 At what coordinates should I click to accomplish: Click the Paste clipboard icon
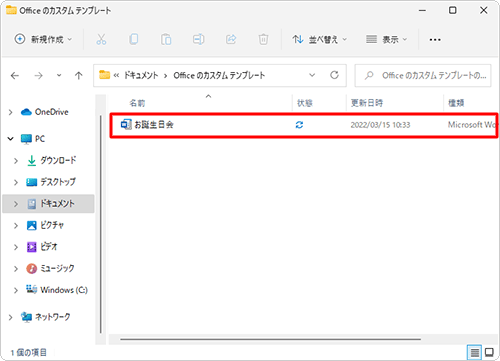coord(166,39)
